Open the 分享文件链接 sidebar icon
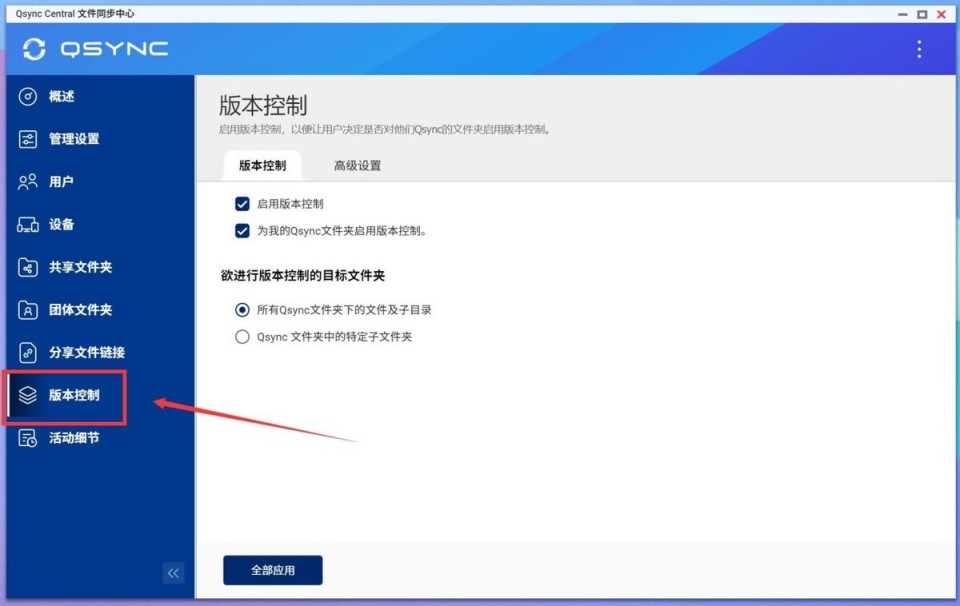The height and width of the screenshot is (606, 960). (x=28, y=352)
